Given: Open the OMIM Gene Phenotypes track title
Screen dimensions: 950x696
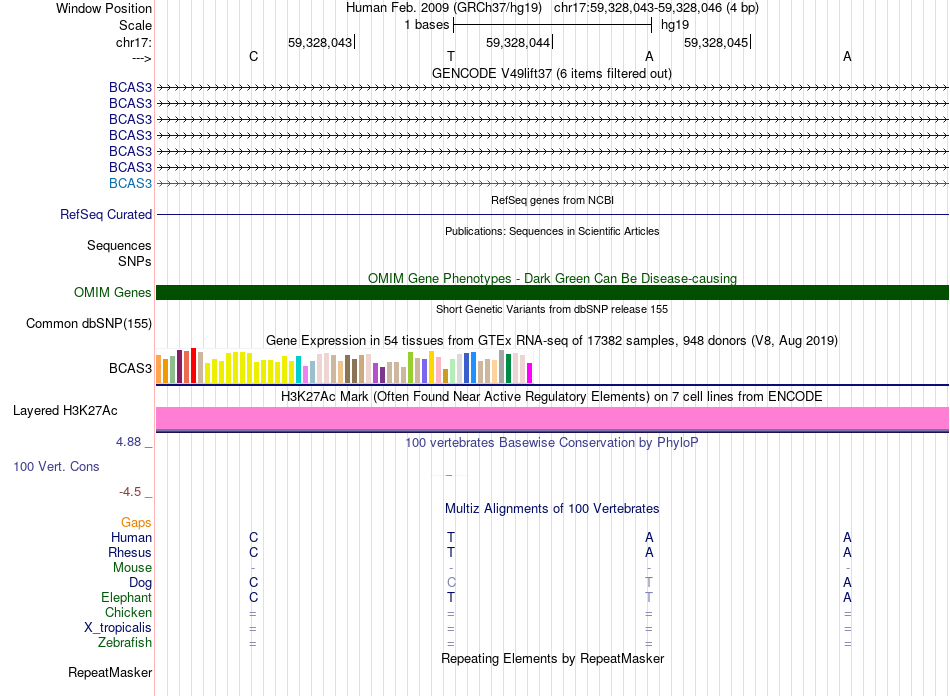Looking at the screenshot, I should click(x=552, y=278).
